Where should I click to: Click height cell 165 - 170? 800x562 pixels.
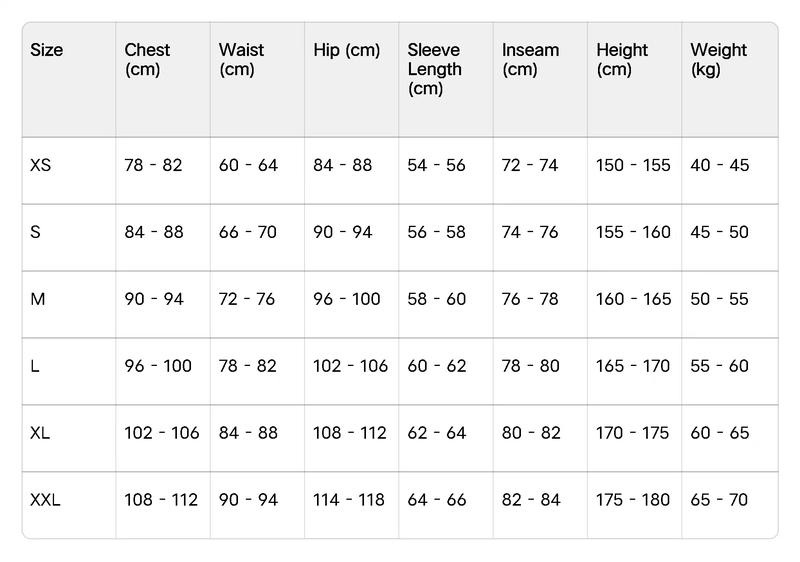click(633, 366)
